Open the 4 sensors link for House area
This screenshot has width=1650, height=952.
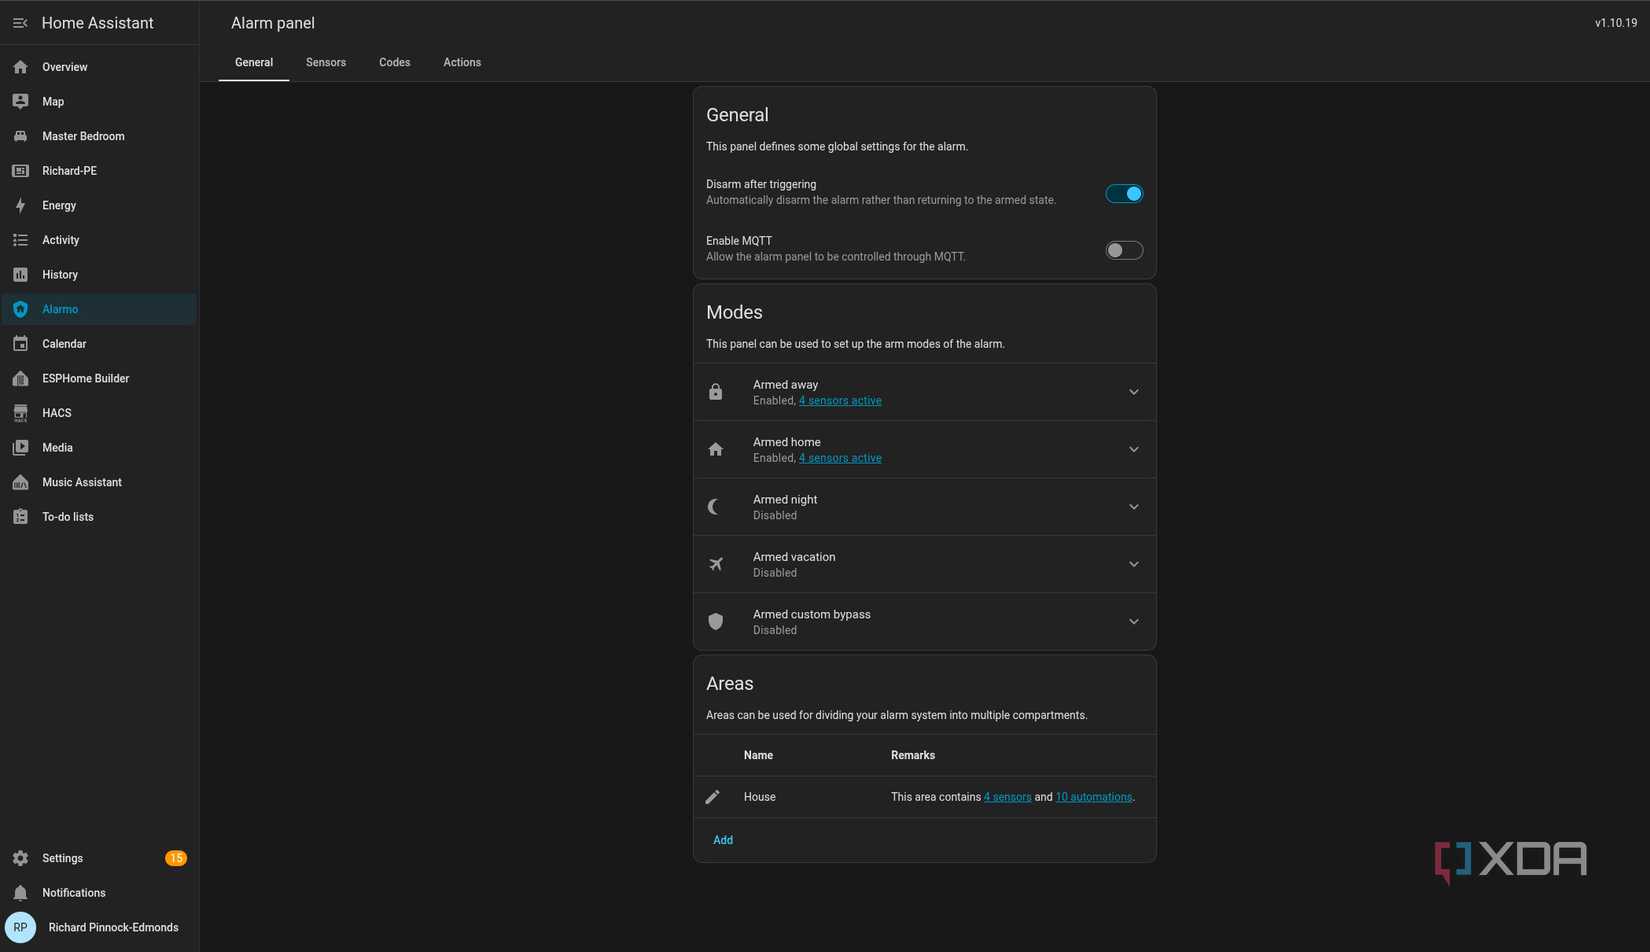(x=1007, y=798)
